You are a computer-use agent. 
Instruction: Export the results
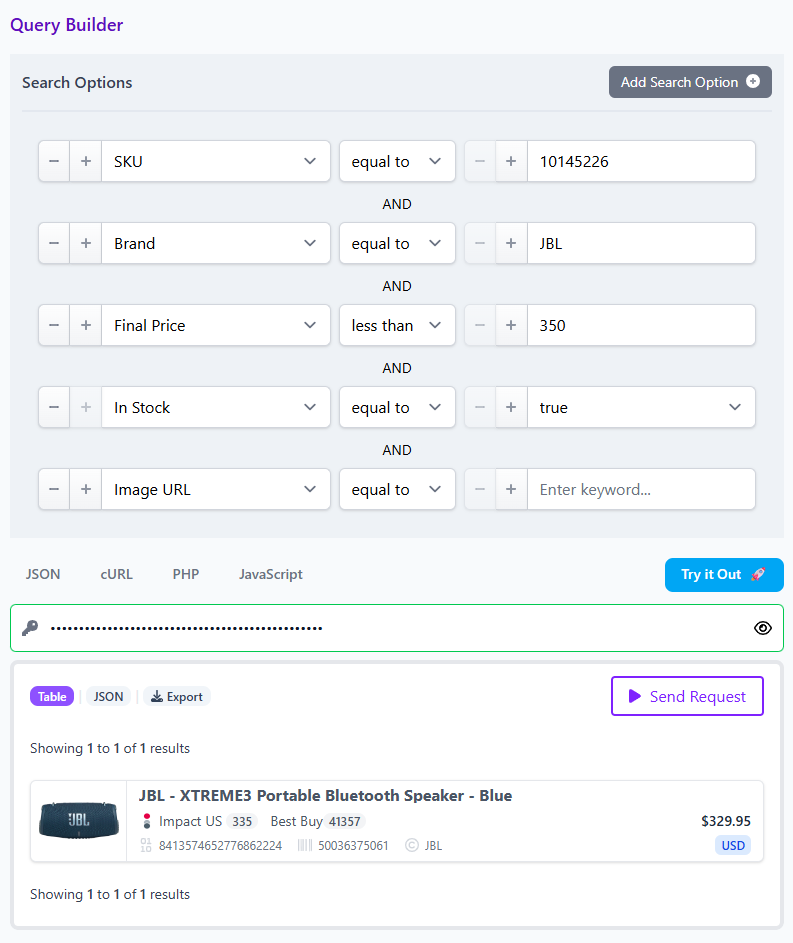click(x=177, y=696)
